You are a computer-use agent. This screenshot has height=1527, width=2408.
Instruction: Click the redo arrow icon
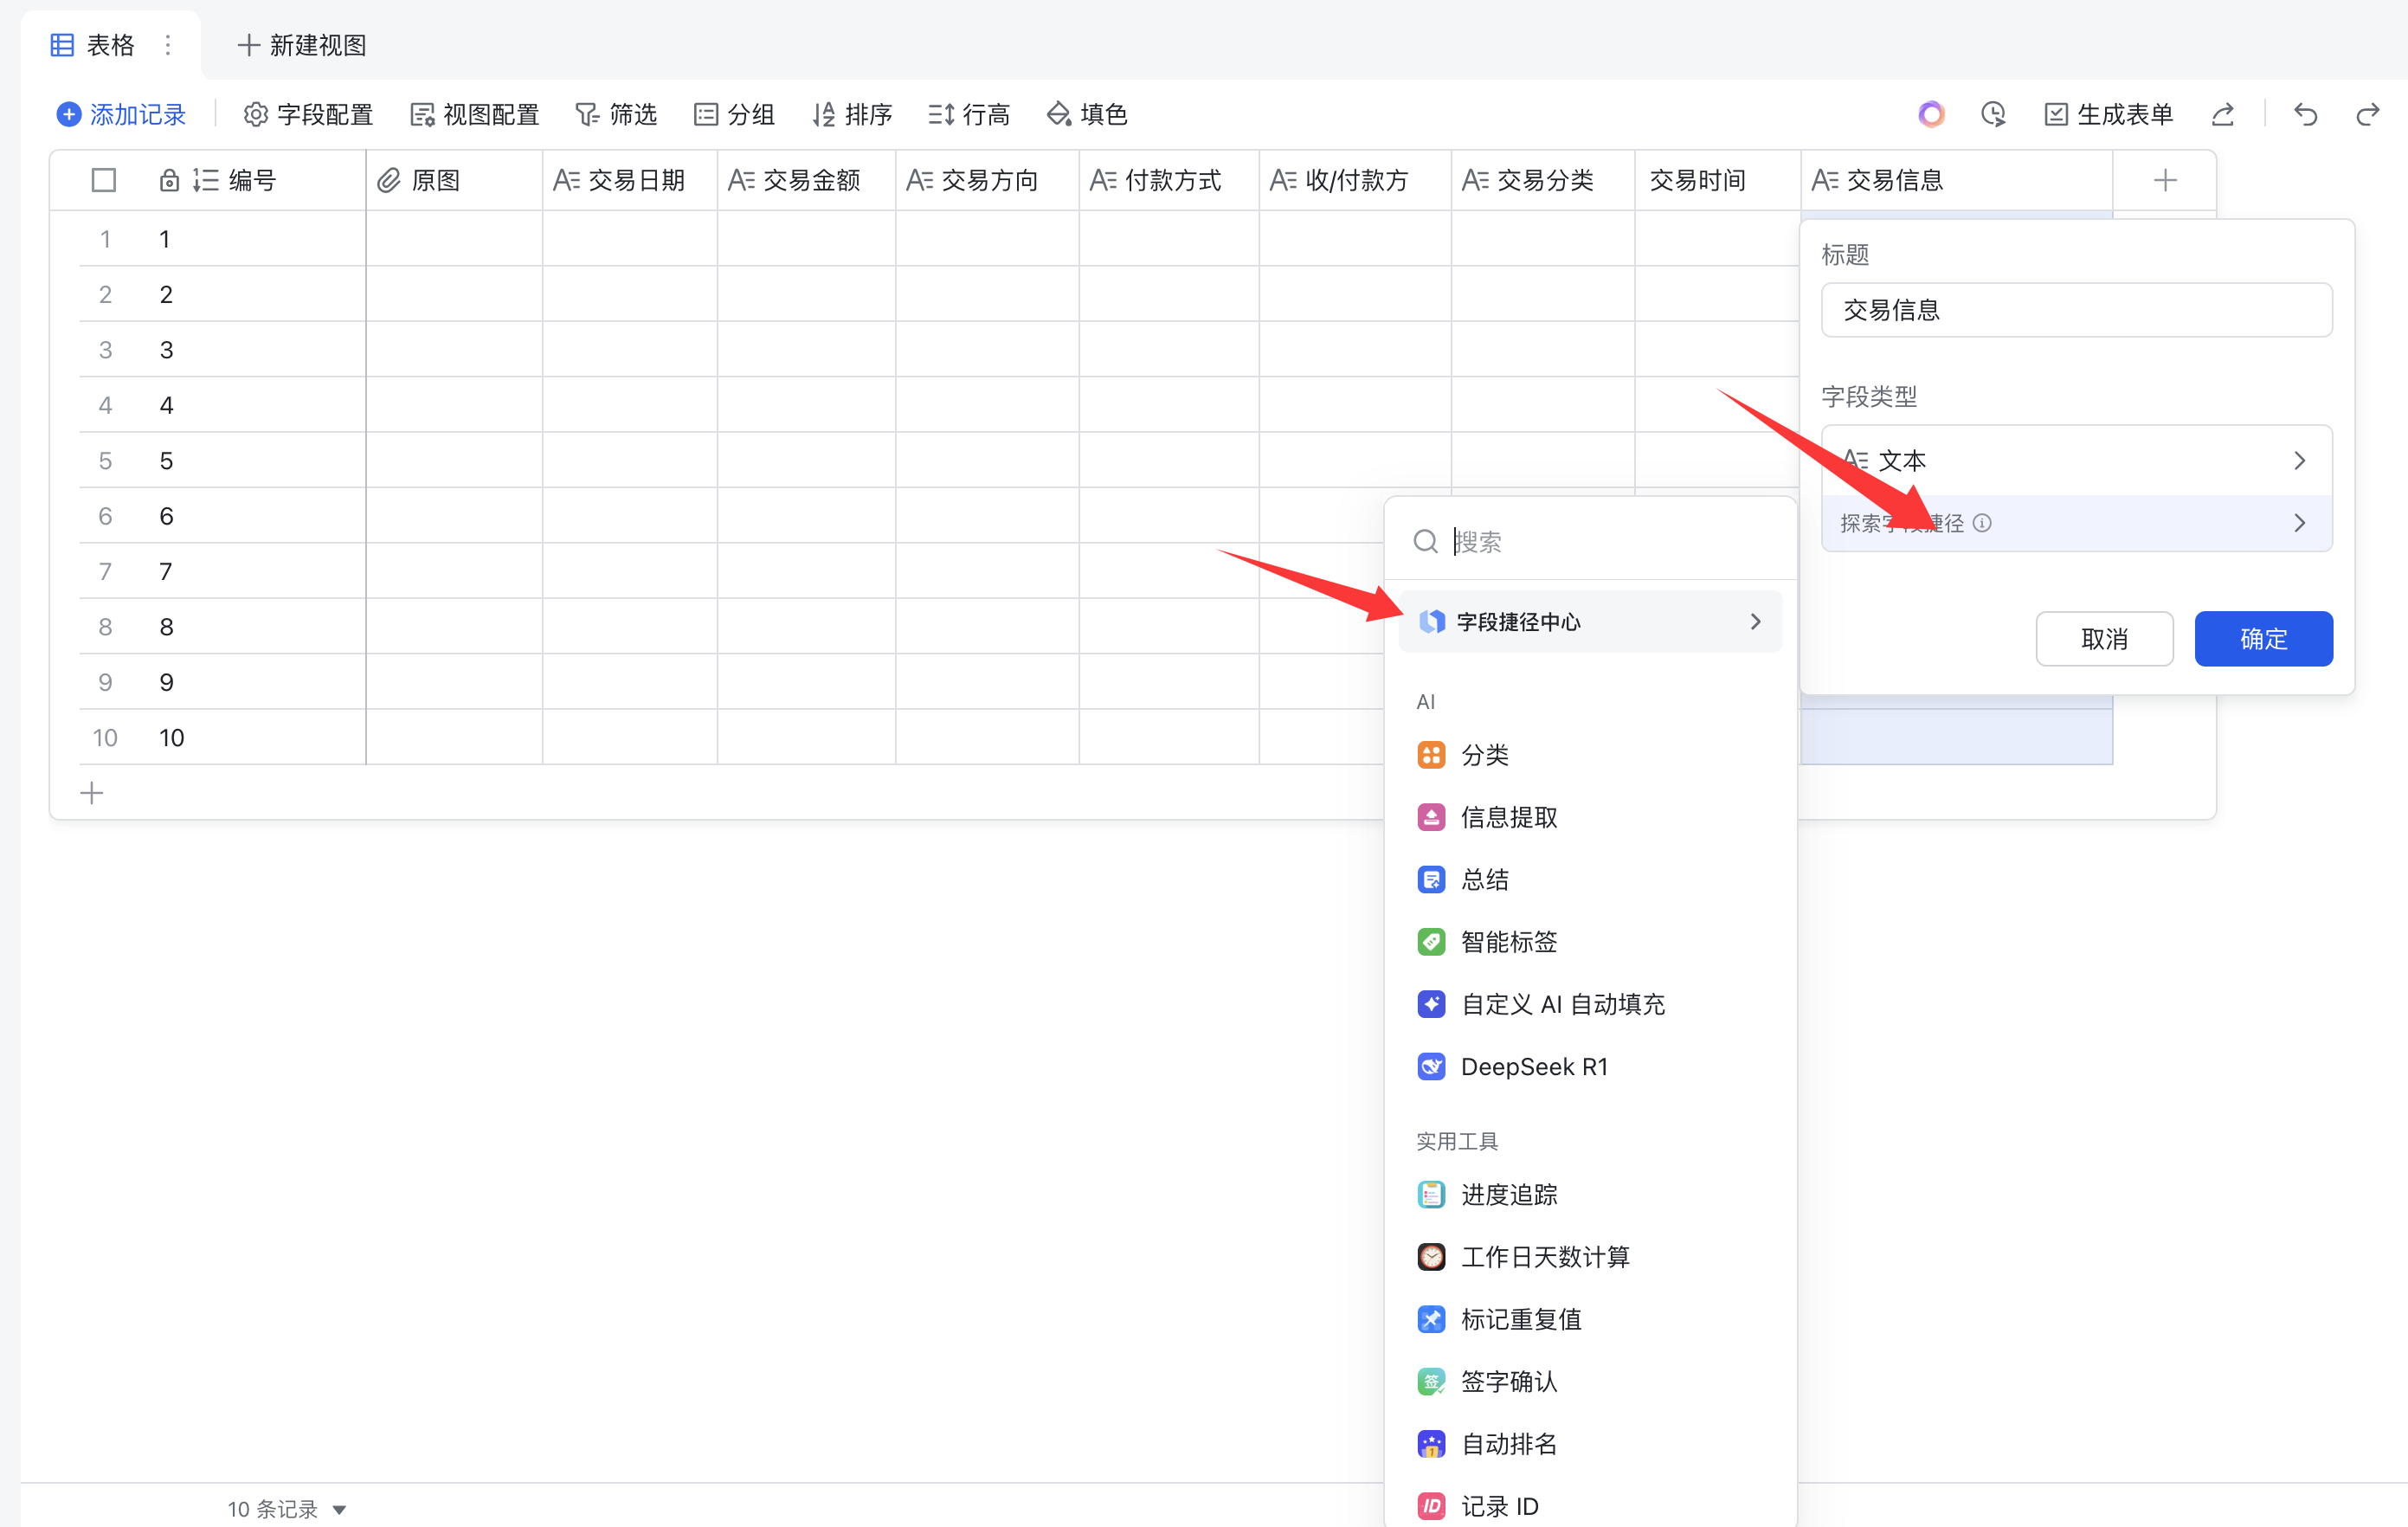[2367, 115]
